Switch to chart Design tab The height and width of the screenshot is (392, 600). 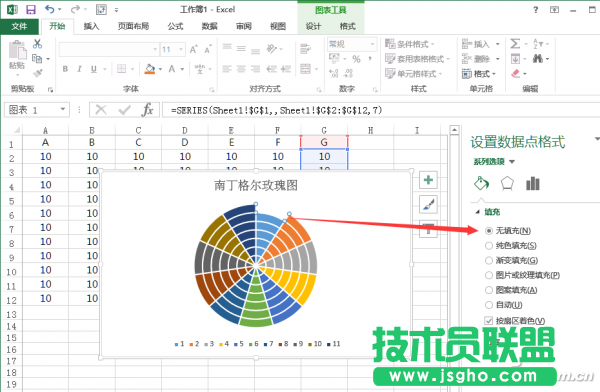click(x=313, y=26)
